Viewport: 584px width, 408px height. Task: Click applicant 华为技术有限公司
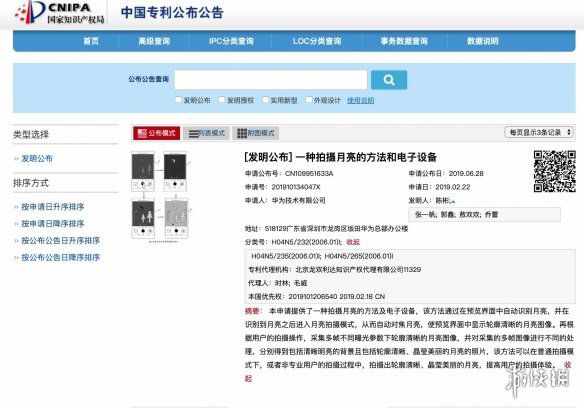click(298, 200)
